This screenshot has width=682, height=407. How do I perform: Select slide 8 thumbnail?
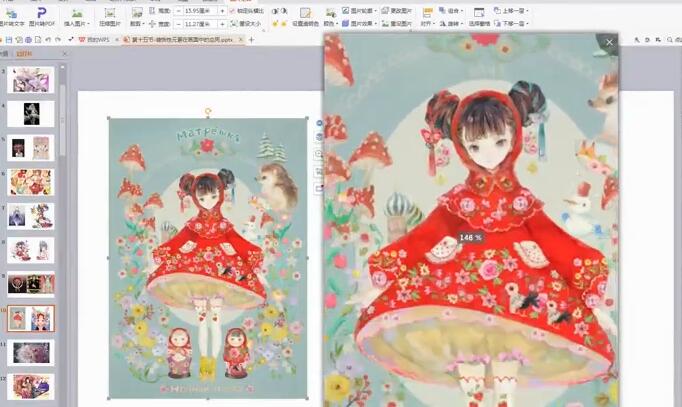click(x=30, y=250)
